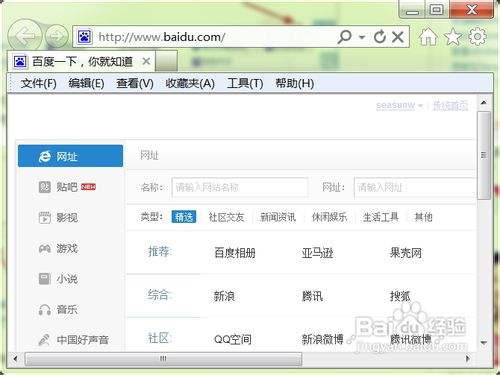The image size is (500, 375).
Task: Click the search magnifier icon in address bar
Action: (344, 37)
